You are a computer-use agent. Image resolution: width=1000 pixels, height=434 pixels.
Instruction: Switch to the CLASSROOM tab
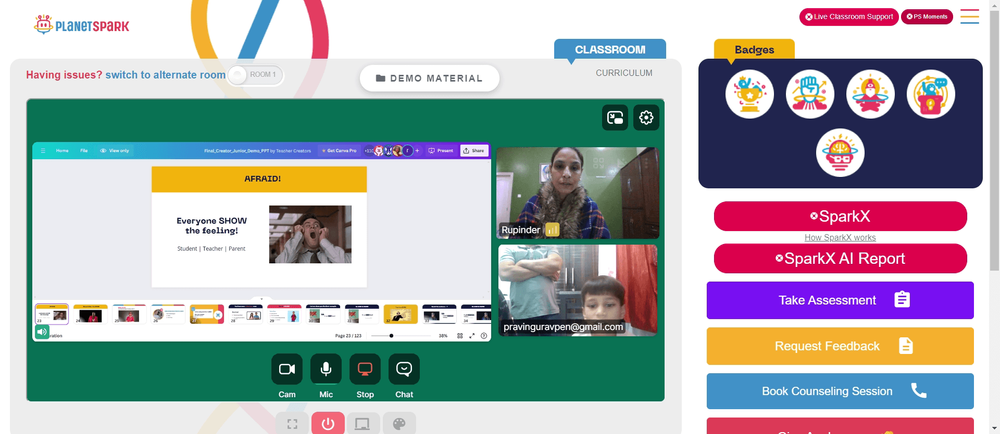tap(610, 50)
